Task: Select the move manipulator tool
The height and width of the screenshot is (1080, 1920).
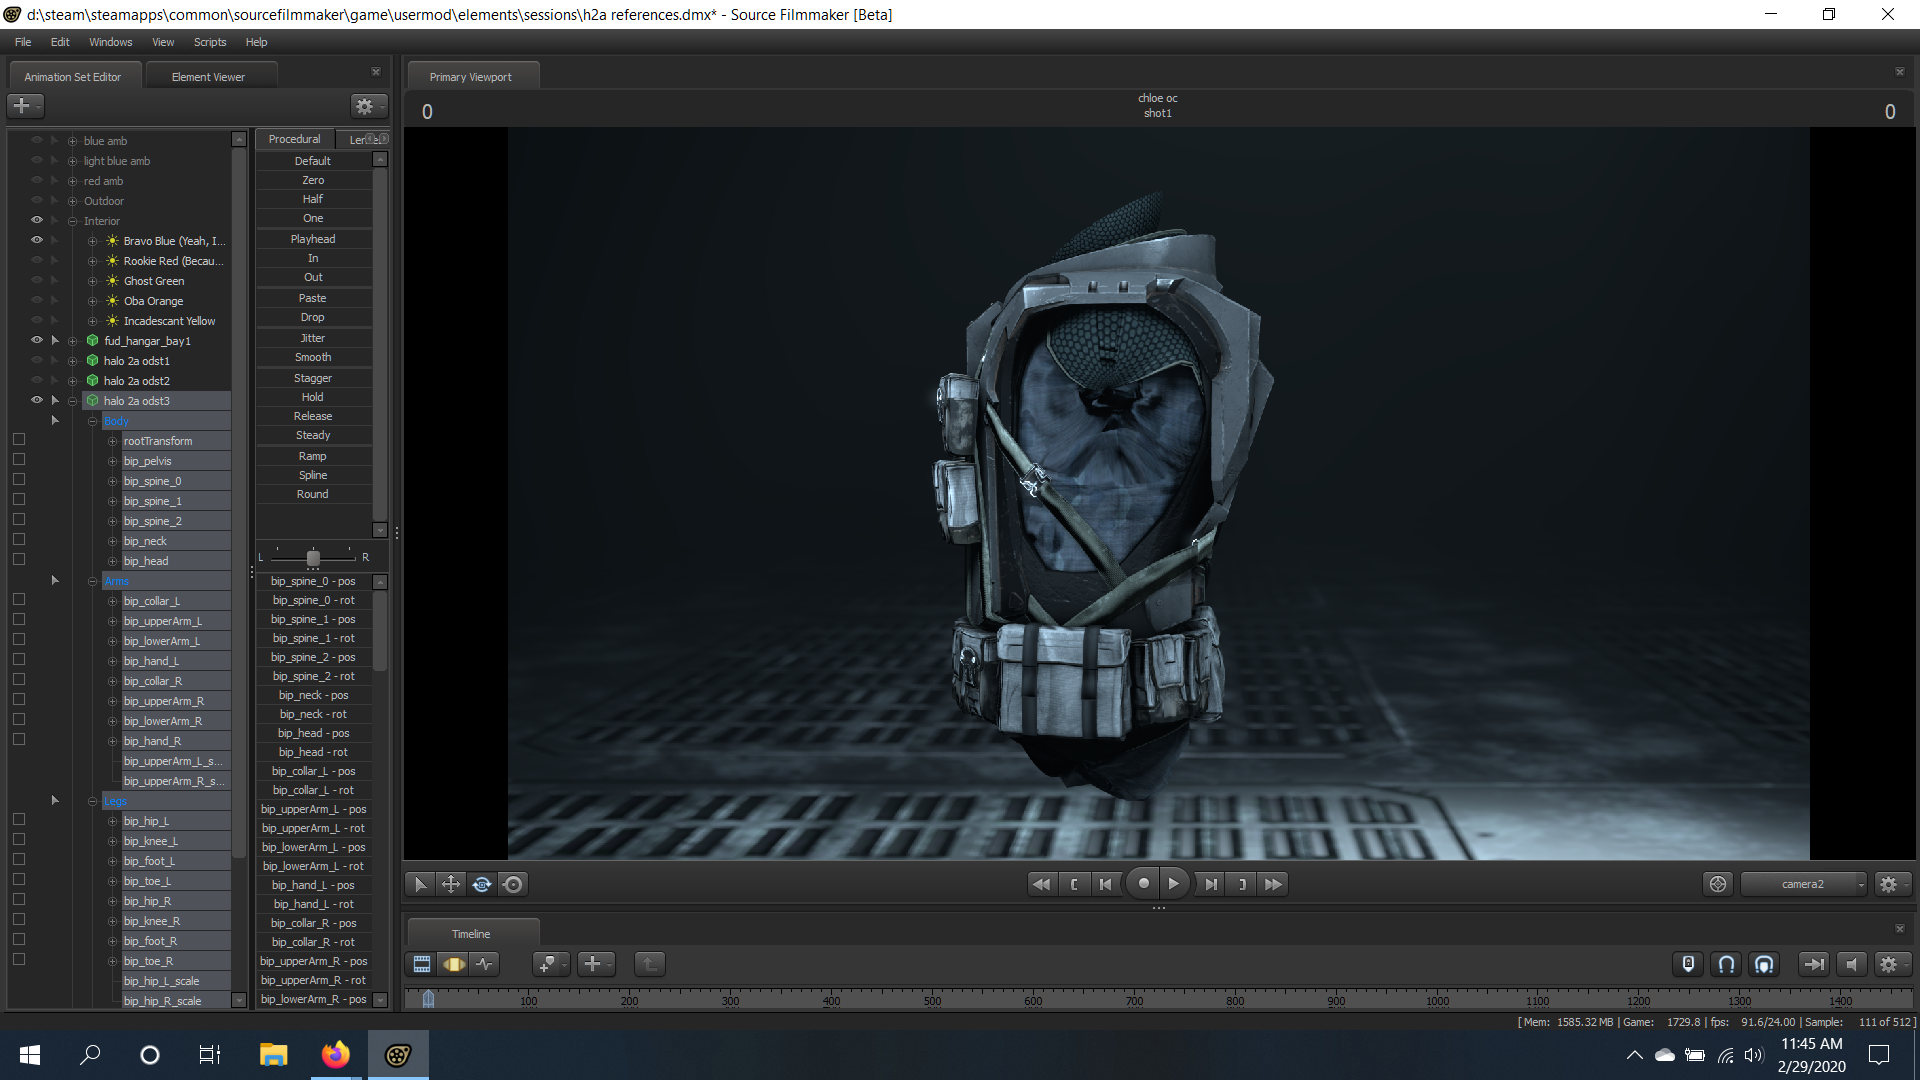Action: pyautogui.click(x=451, y=884)
